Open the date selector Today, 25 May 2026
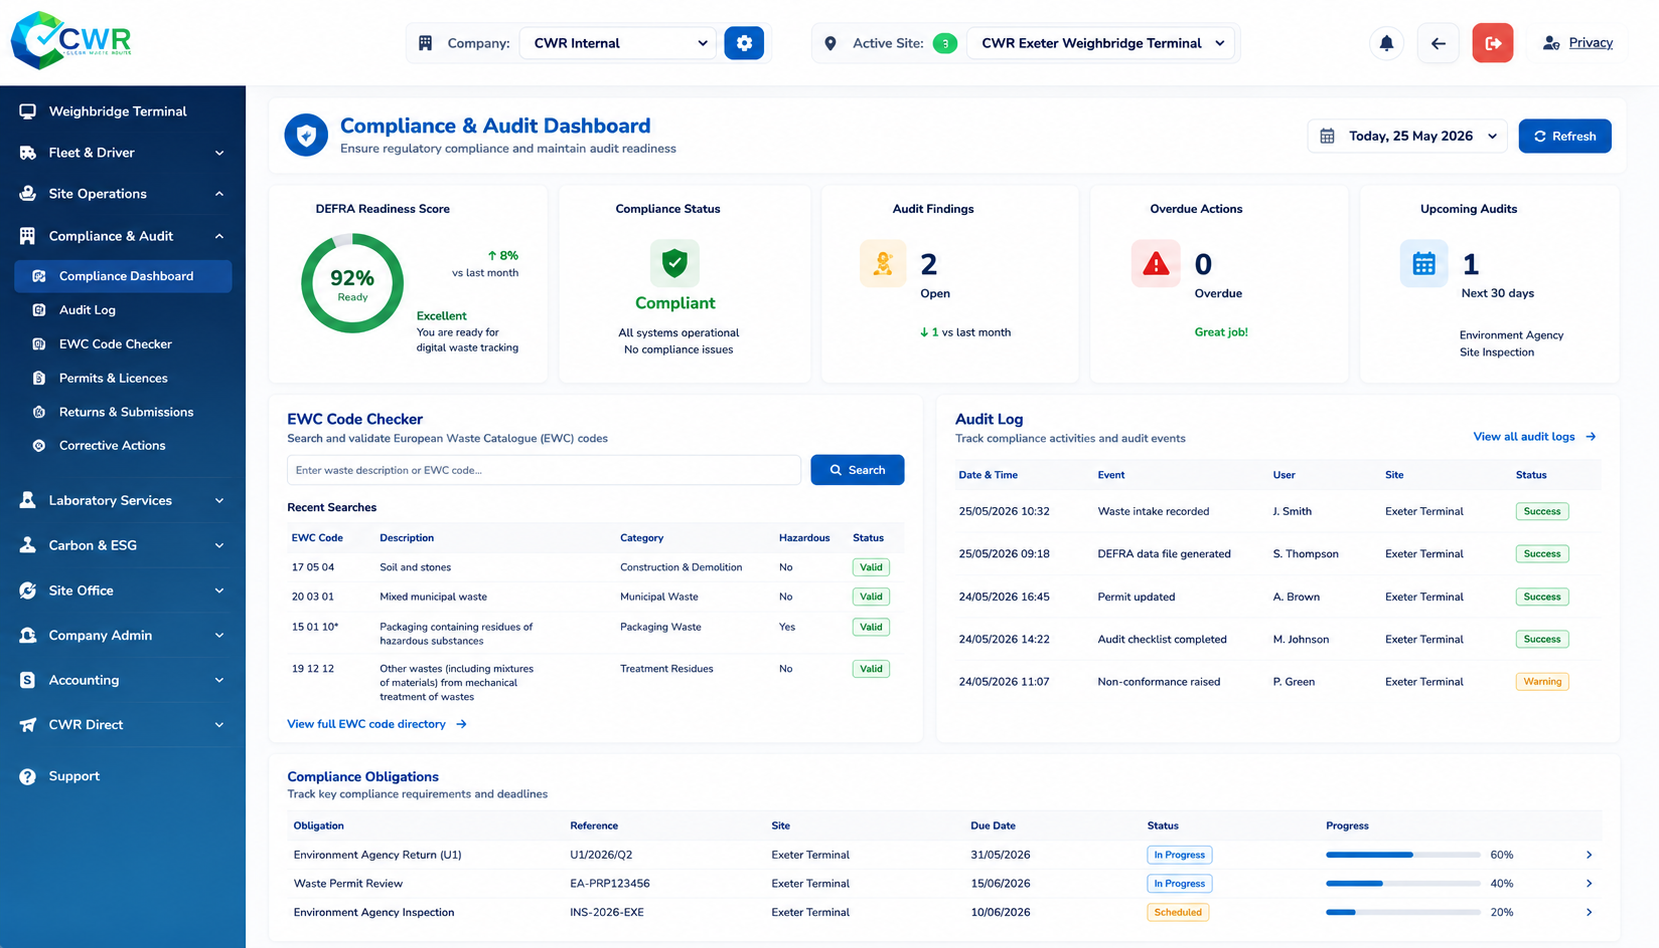 1409,136
